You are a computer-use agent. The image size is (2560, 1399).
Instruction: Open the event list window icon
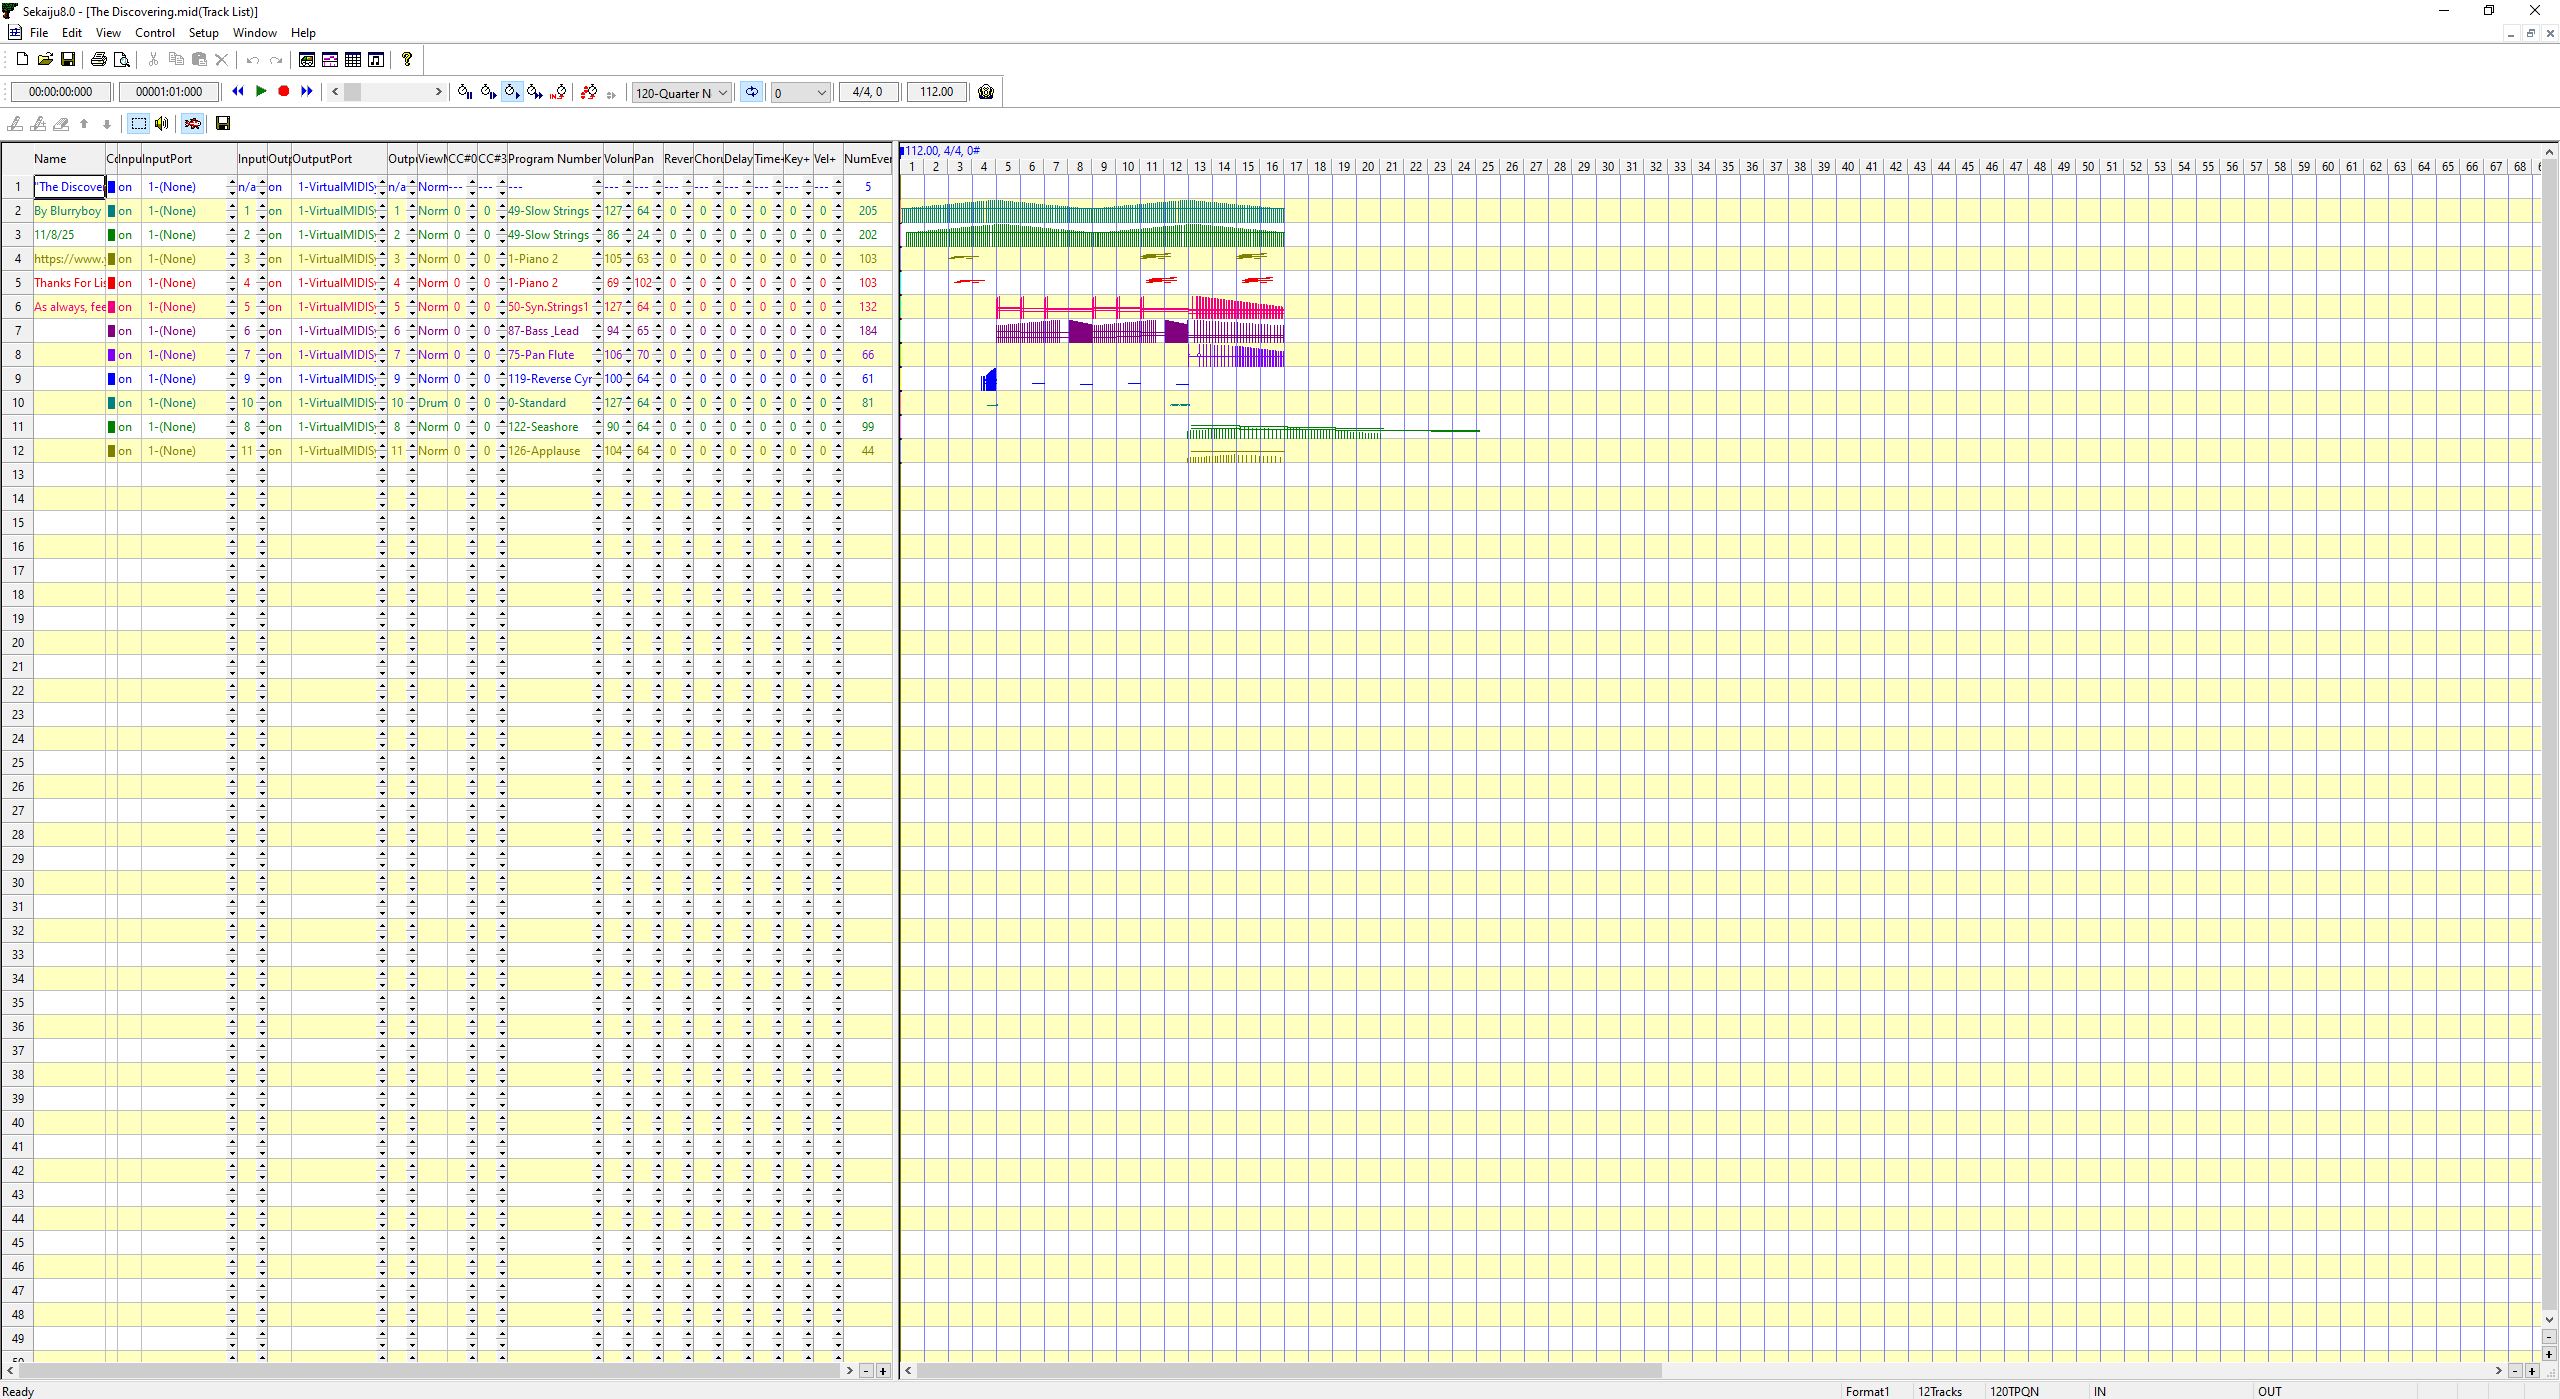(353, 60)
